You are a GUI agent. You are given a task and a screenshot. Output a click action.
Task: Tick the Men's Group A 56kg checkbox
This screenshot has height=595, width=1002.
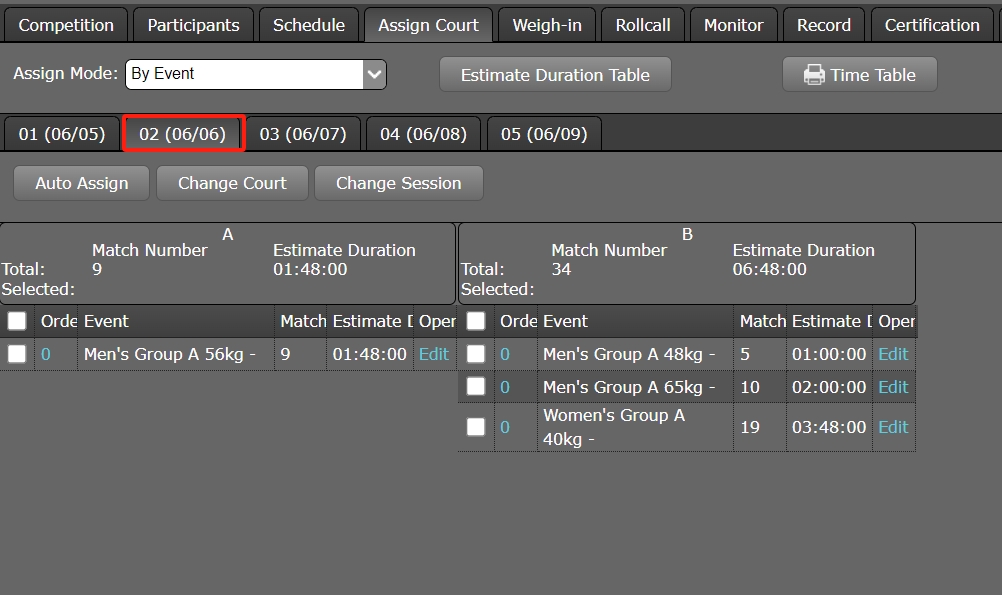tap(17, 354)
